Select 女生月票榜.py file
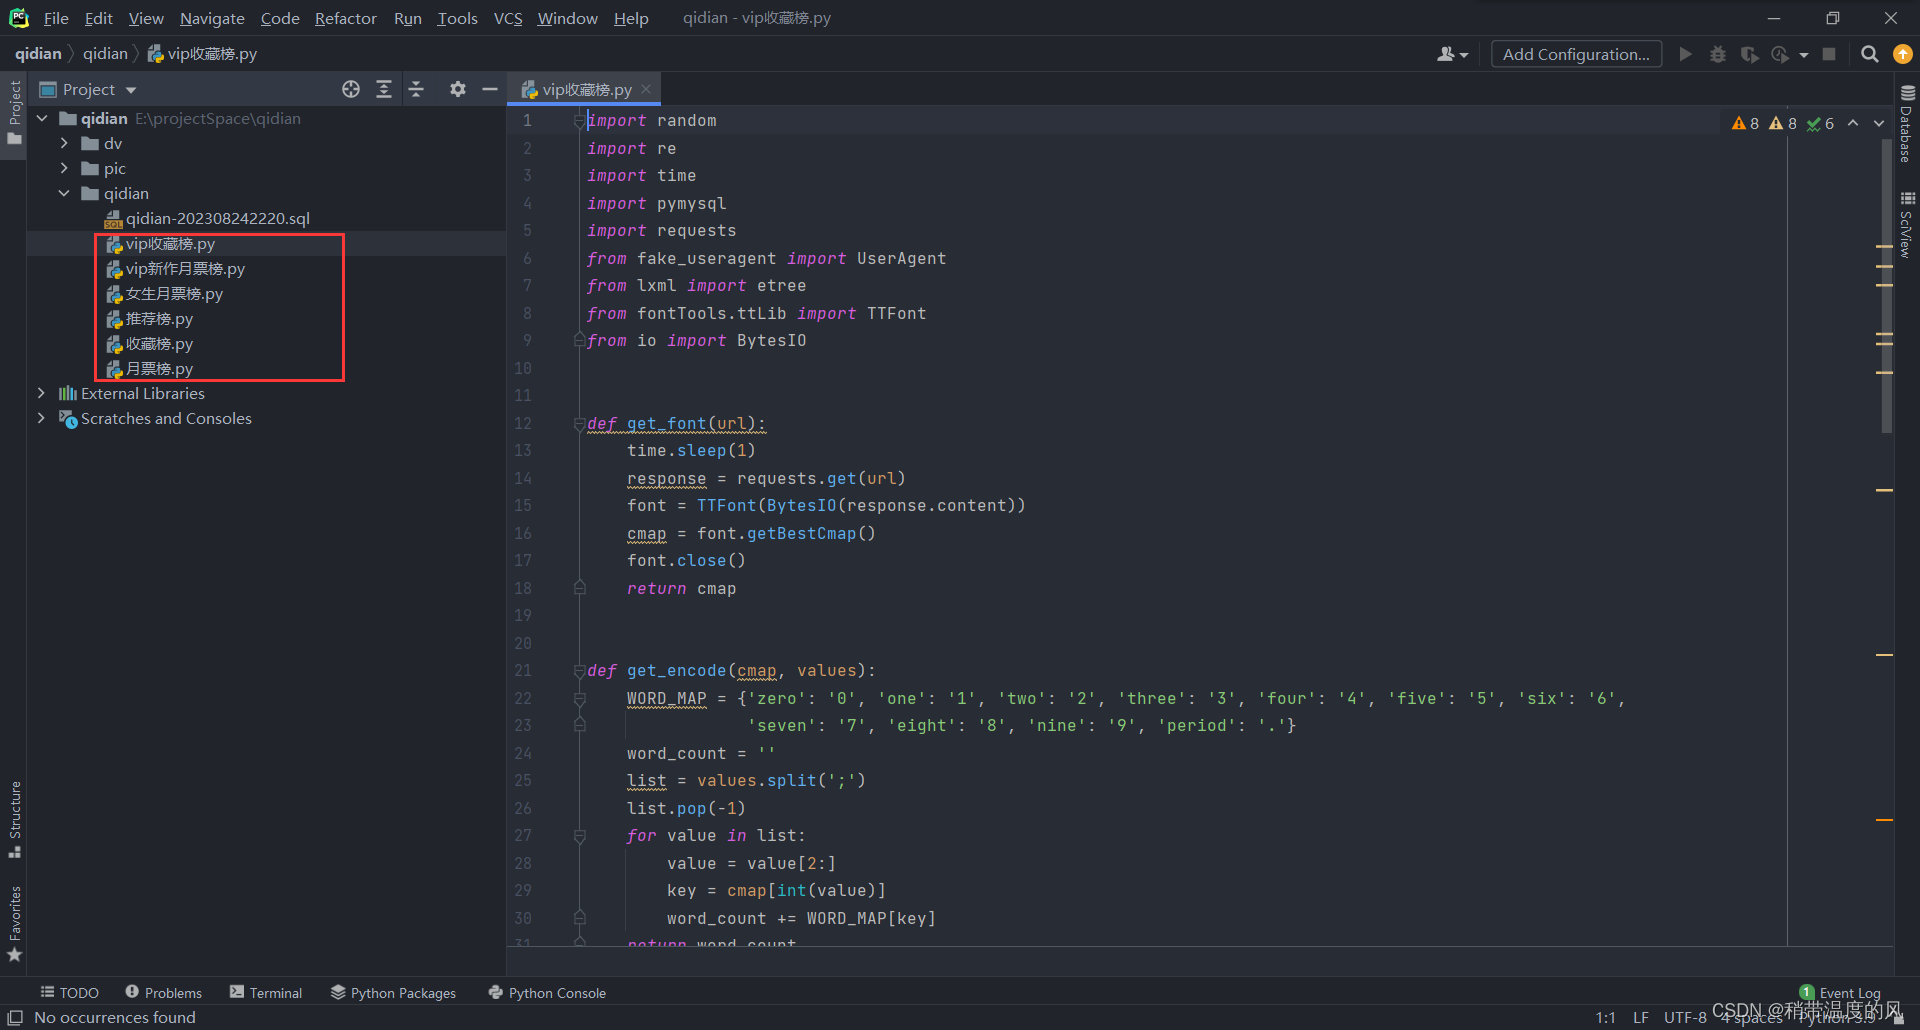The width and height of the screenshot is (1920, 1030). point(164,294)
